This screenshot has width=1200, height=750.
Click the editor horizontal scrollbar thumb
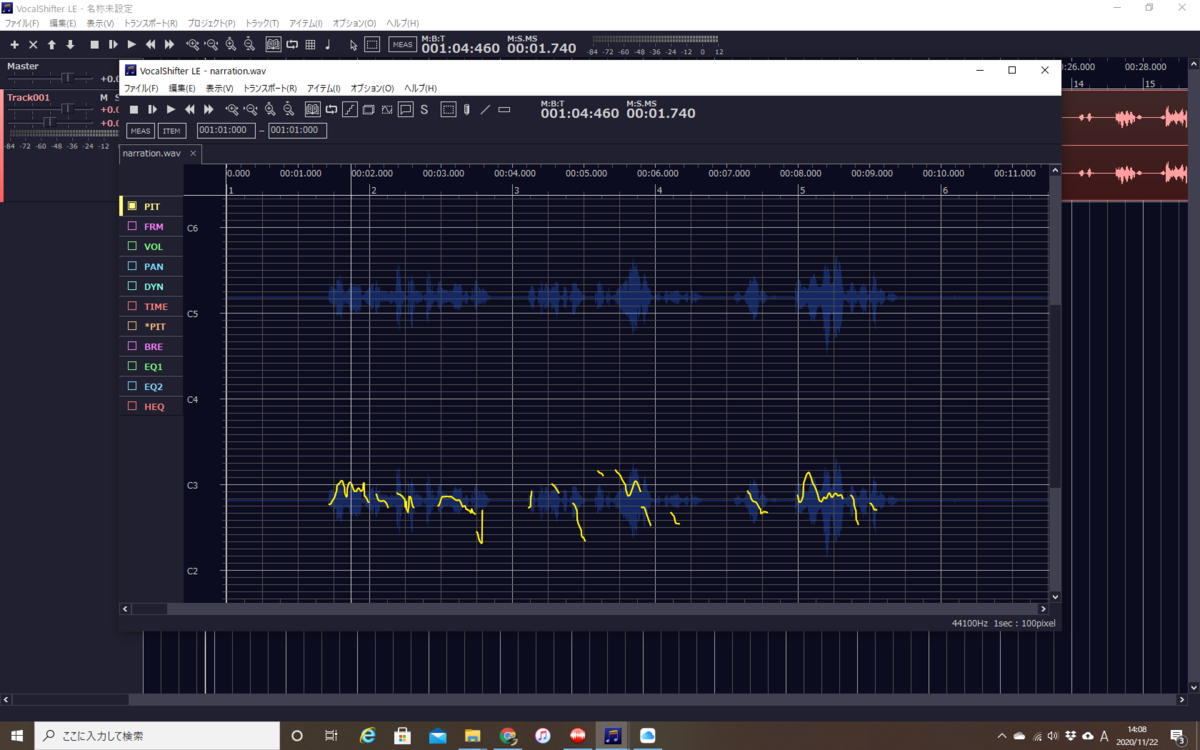coord(150,608)
